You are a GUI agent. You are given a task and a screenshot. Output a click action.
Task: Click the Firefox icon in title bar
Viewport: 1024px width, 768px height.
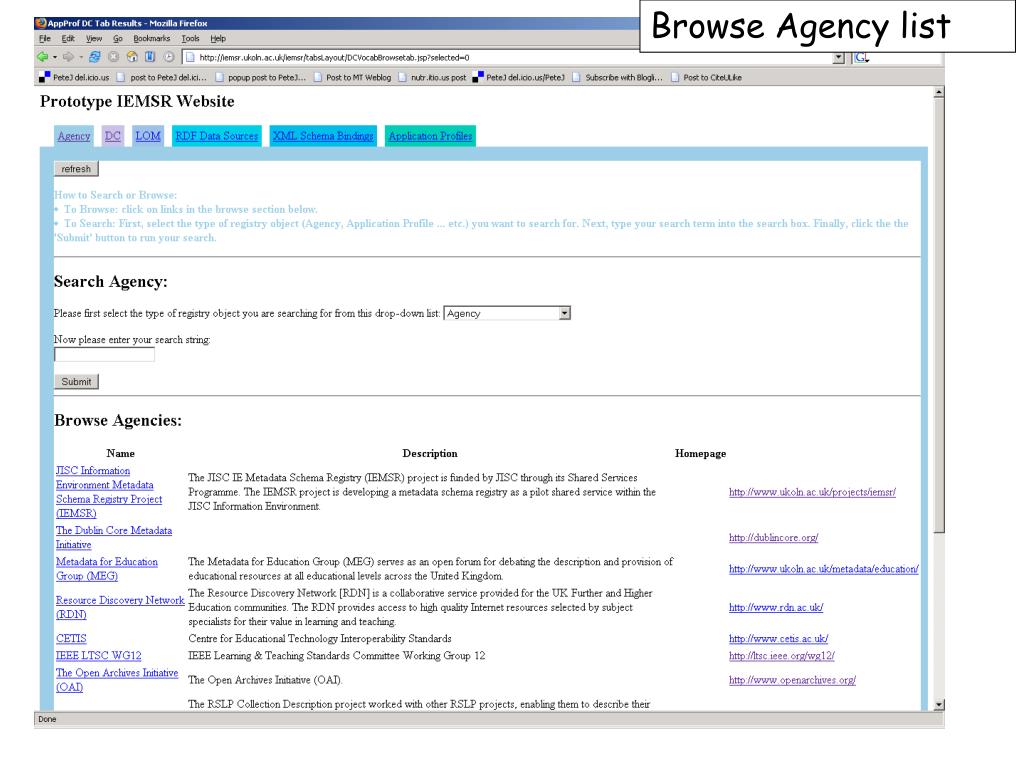(x=41, y=23)
